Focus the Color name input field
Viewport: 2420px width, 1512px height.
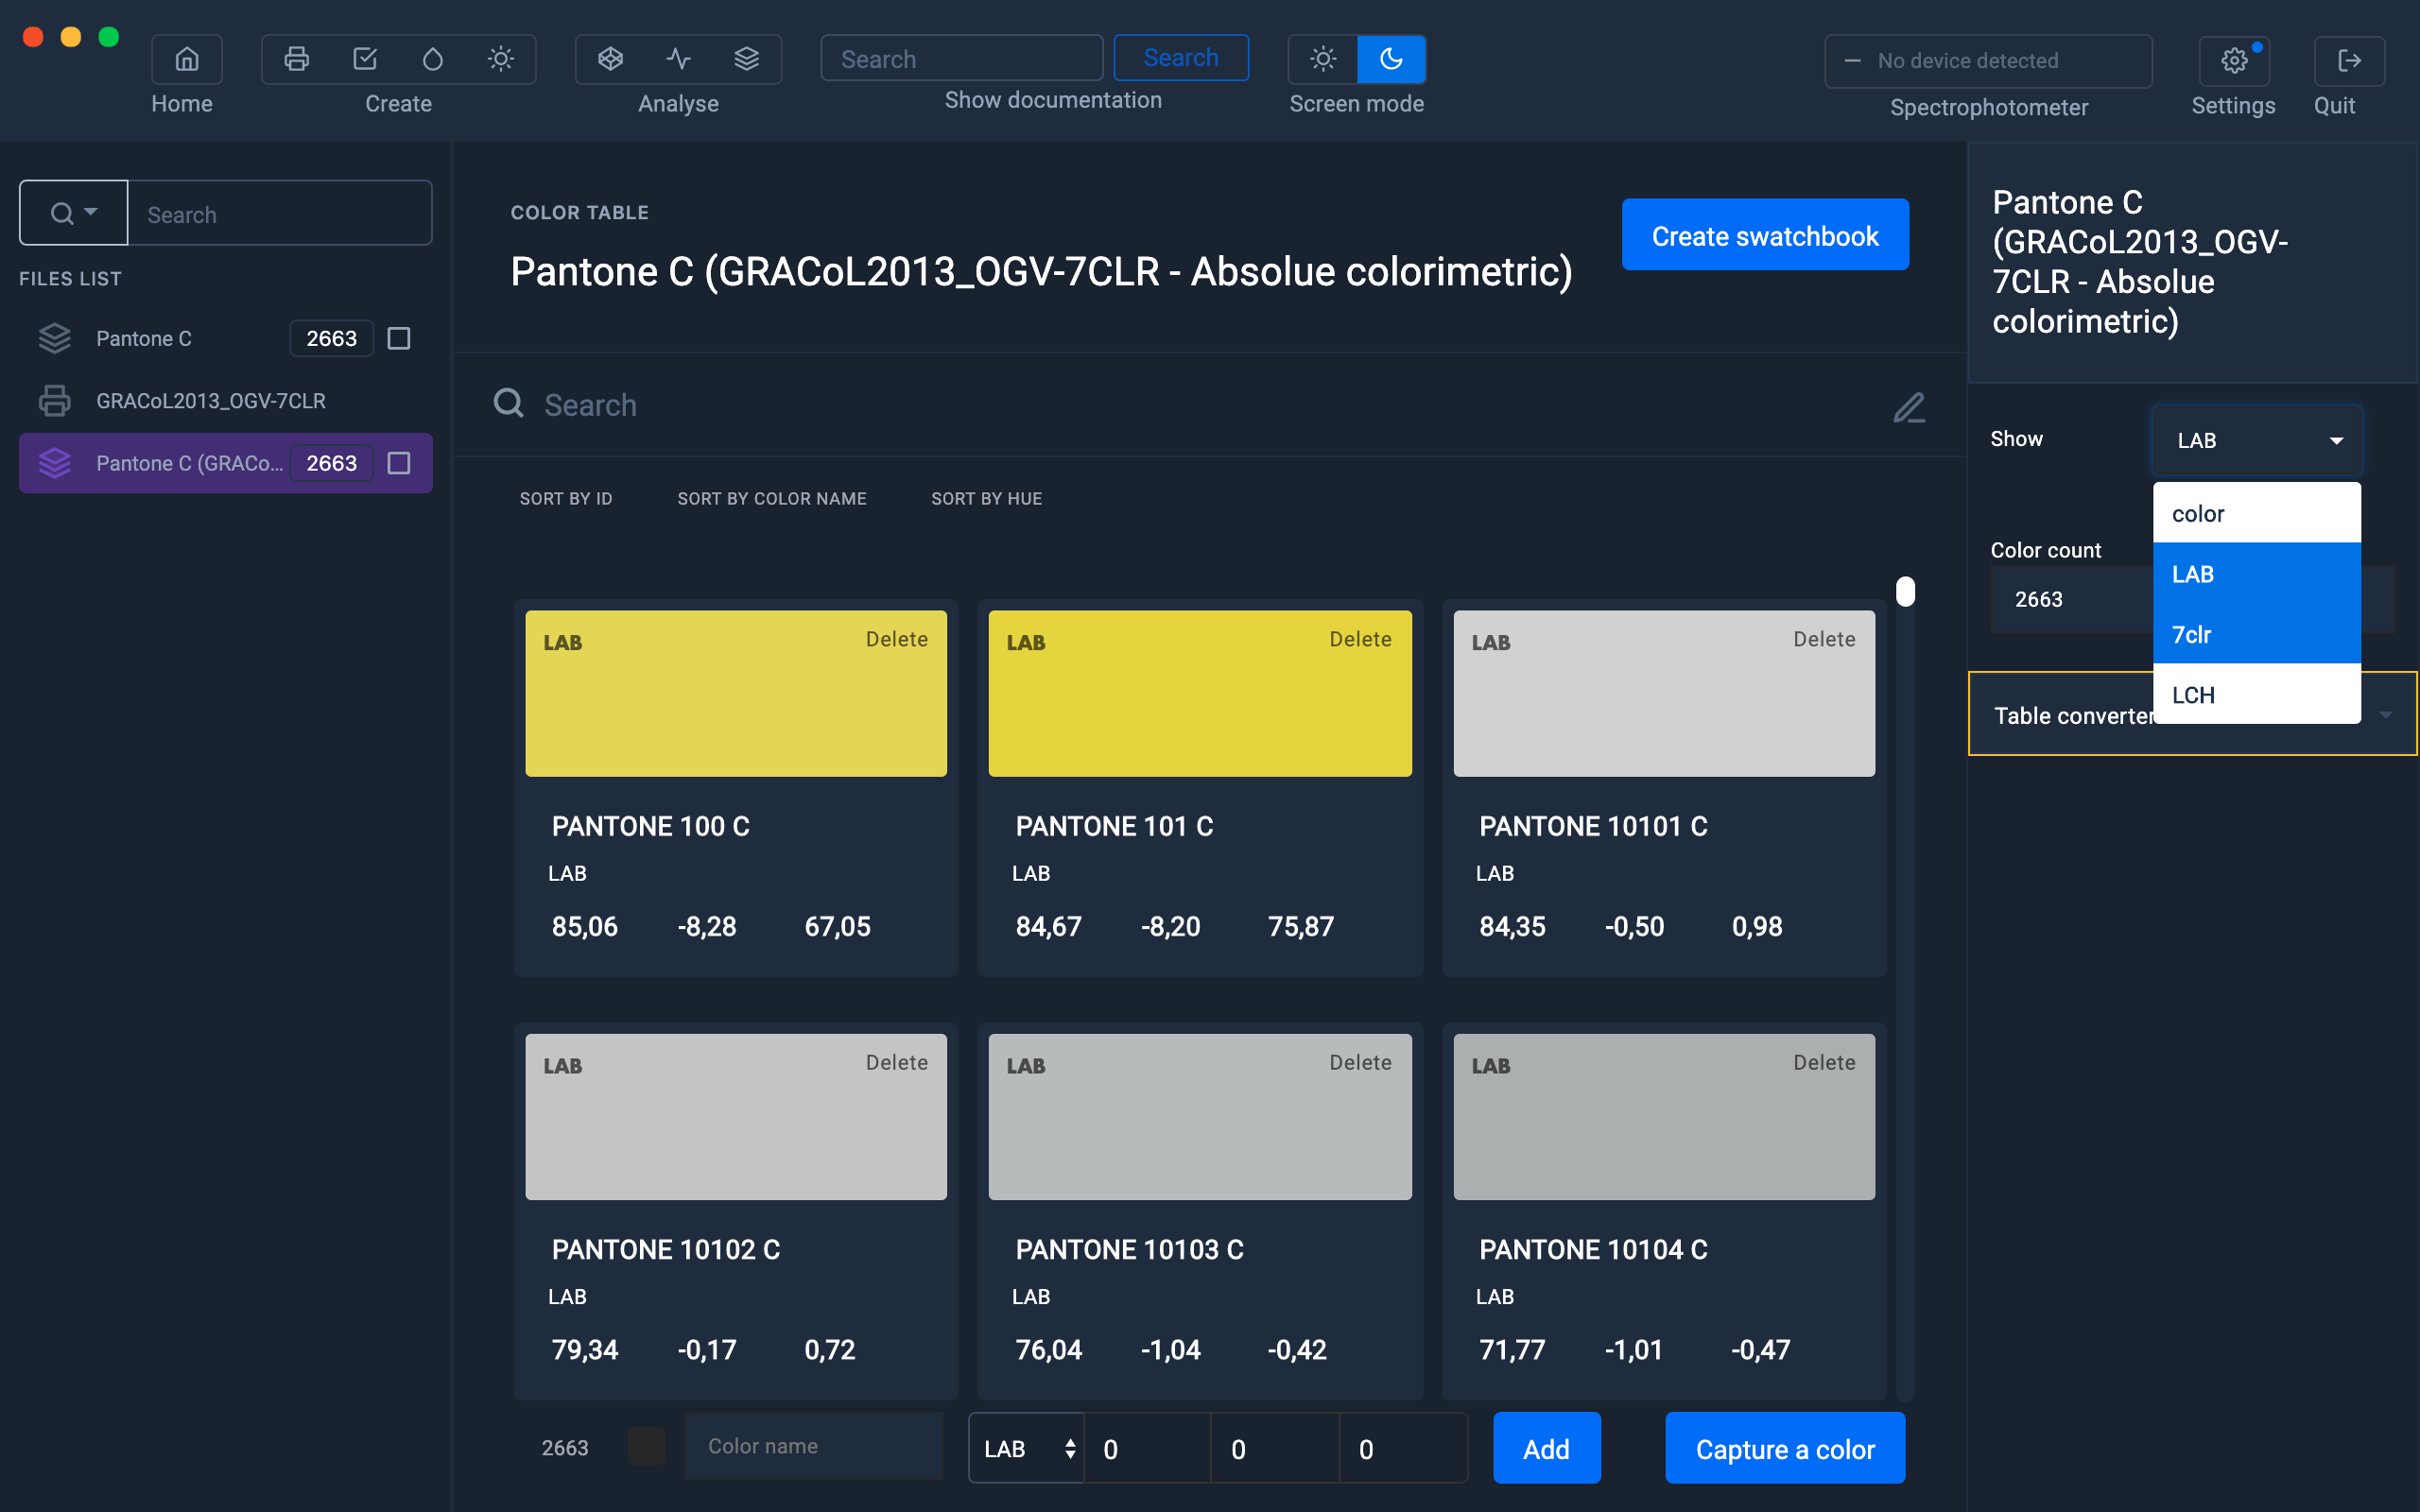813,1446
